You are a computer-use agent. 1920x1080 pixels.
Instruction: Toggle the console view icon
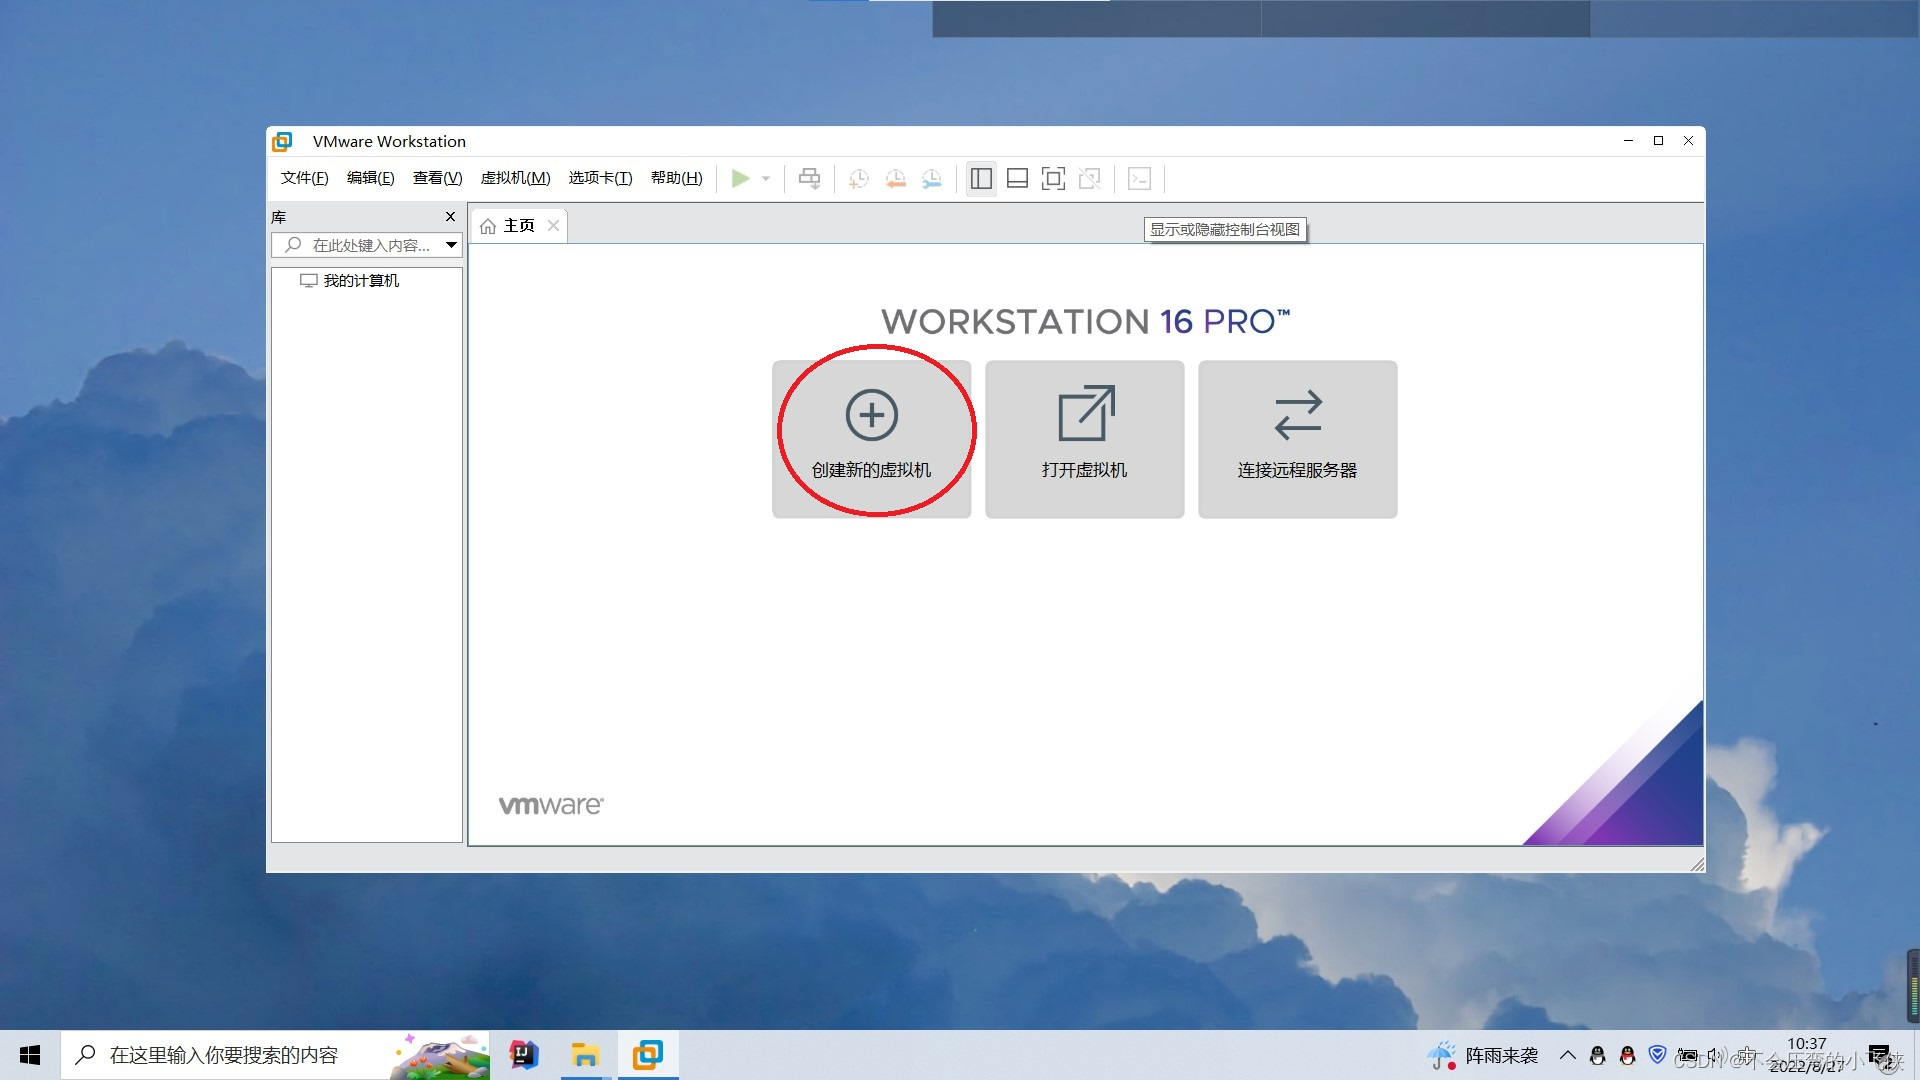click(x=1139, y=179)
